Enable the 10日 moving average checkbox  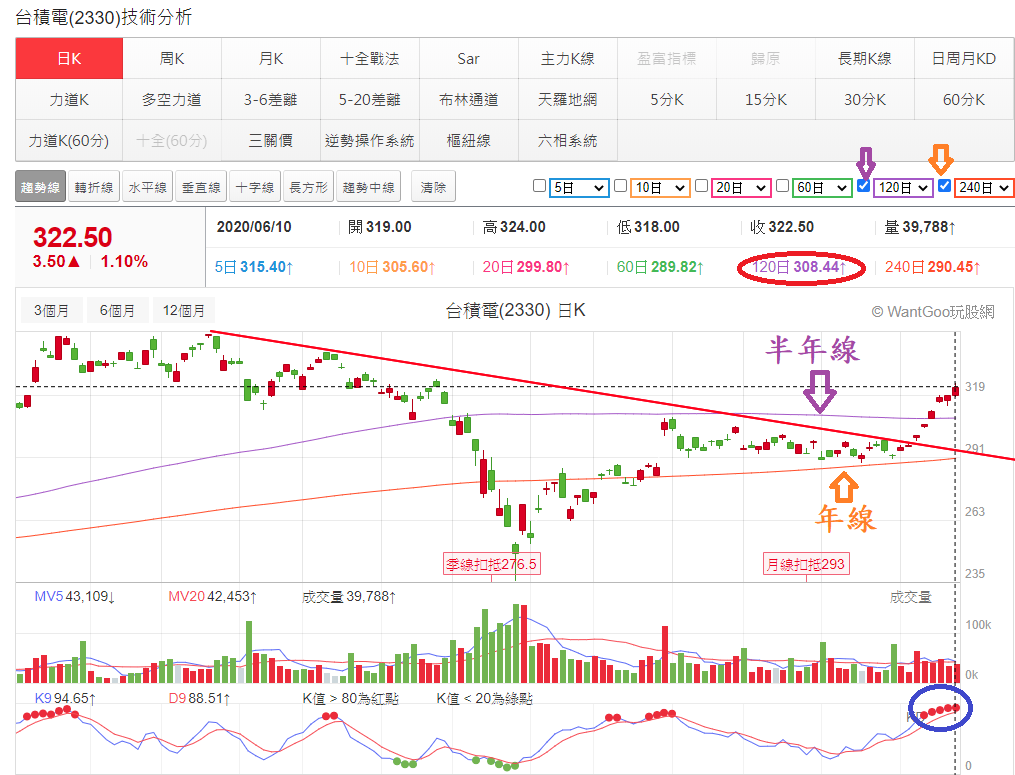[620, 186]
